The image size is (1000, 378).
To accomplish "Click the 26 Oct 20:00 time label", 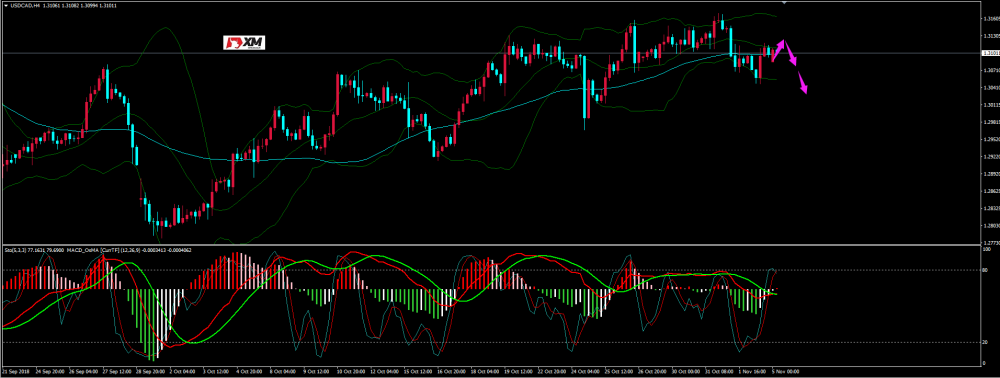I will pyautogui.click(x=652, y=372).
